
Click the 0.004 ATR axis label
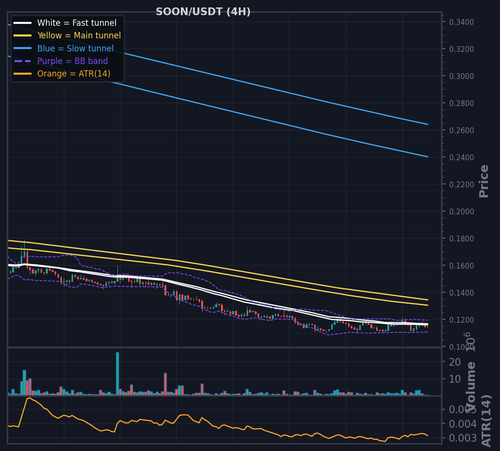pyautogui.click(x=463, y=424)
